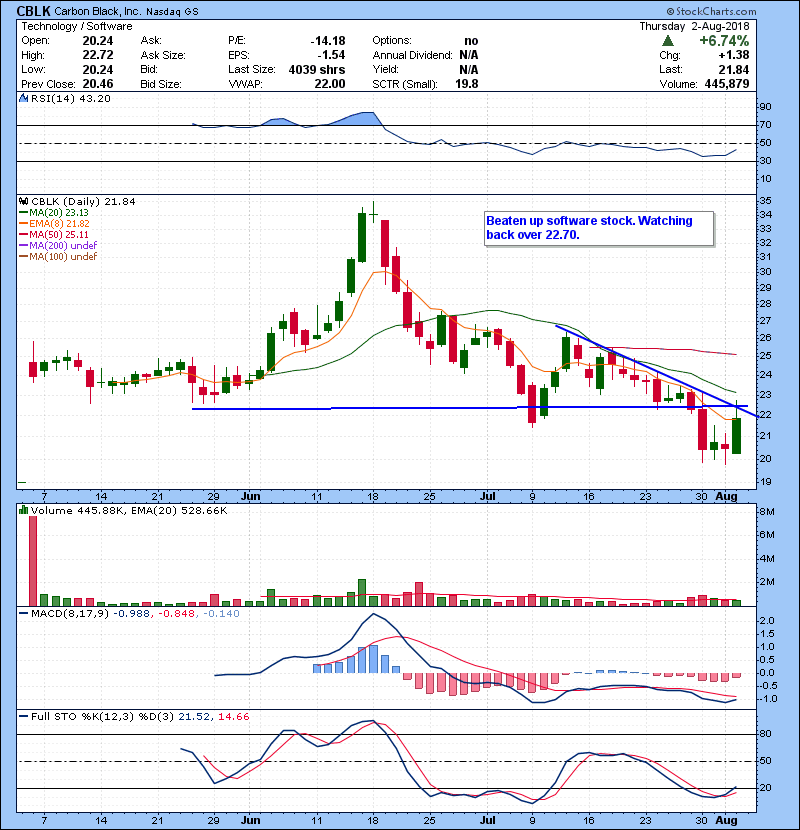This screenshot has height=830, width=800.
Task: Click the Volume 445.88K, EMA(20) 528.66K label
Action: pos(129,510)
